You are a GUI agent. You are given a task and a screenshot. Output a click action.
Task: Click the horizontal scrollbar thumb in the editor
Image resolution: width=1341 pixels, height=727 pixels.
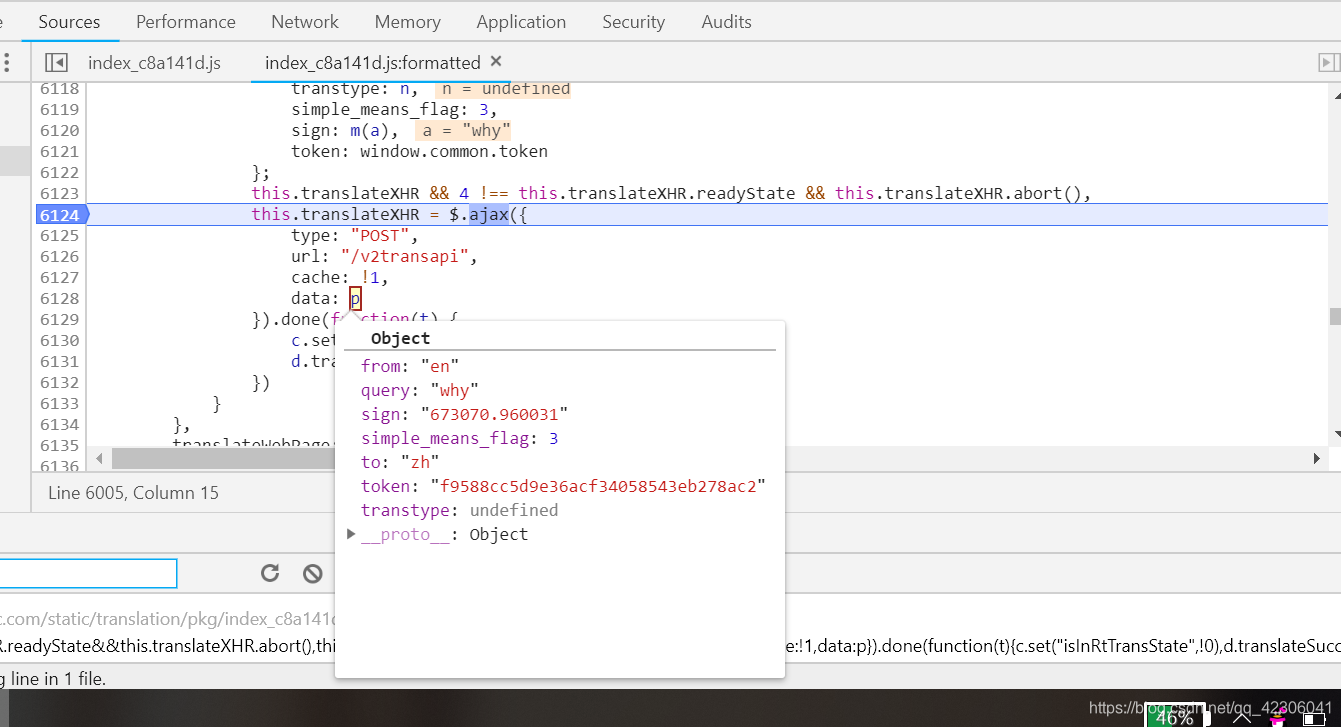(x=222, y=458)
